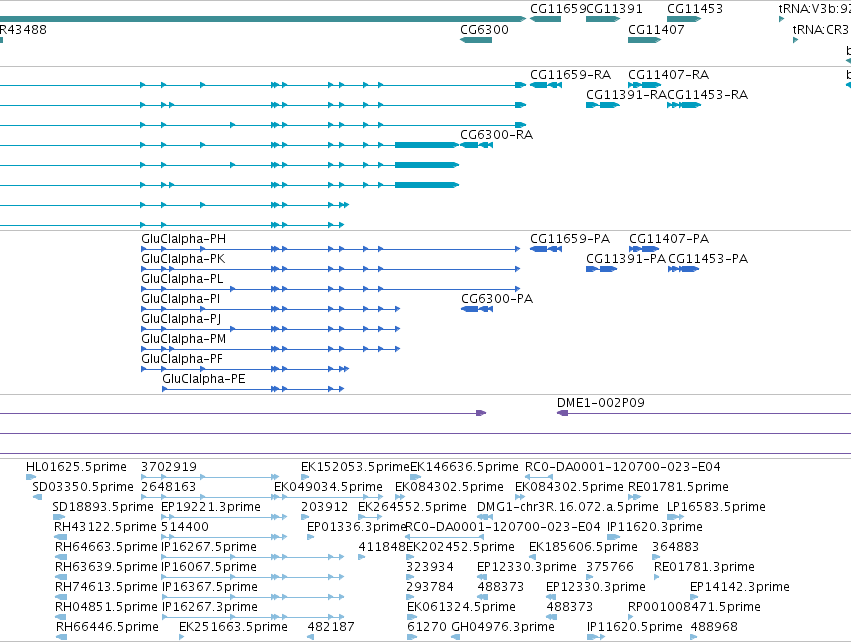Click the CG6300-PA label
This screenshot has width=851, height=642.
click(x=497, y=299)
